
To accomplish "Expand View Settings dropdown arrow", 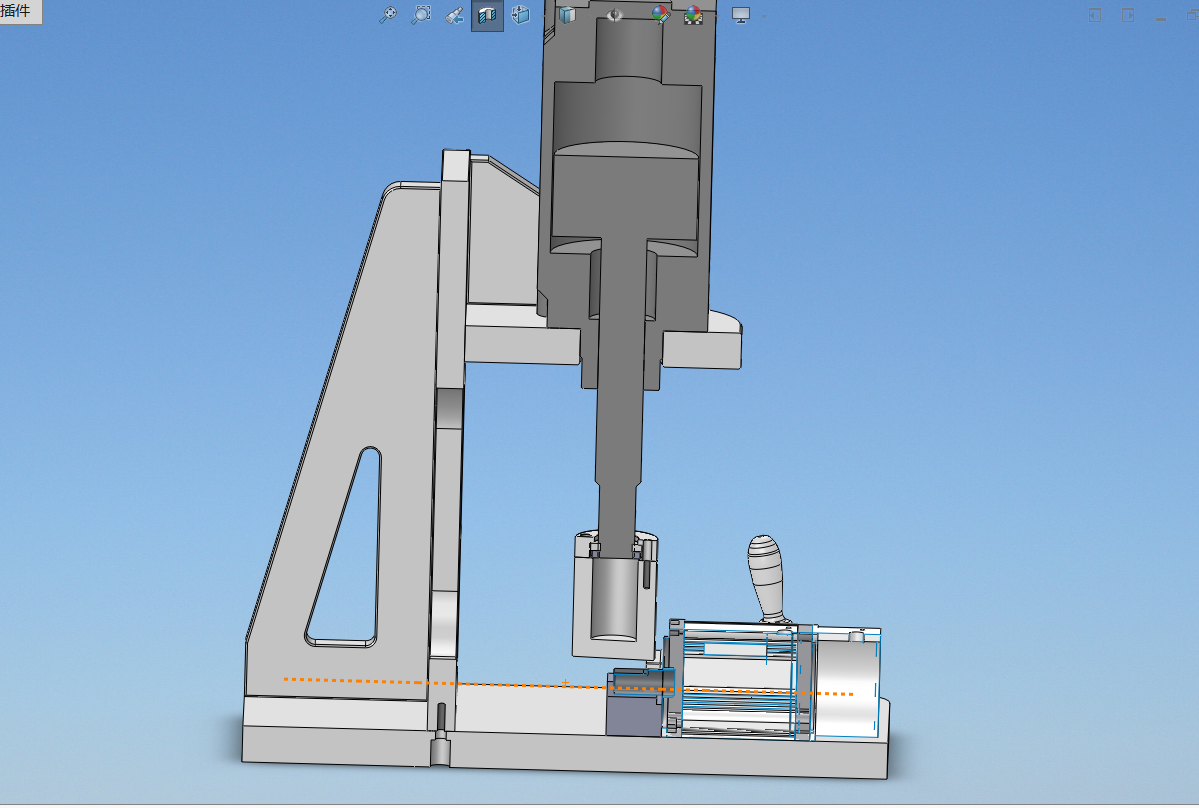I will pos(764,15).
